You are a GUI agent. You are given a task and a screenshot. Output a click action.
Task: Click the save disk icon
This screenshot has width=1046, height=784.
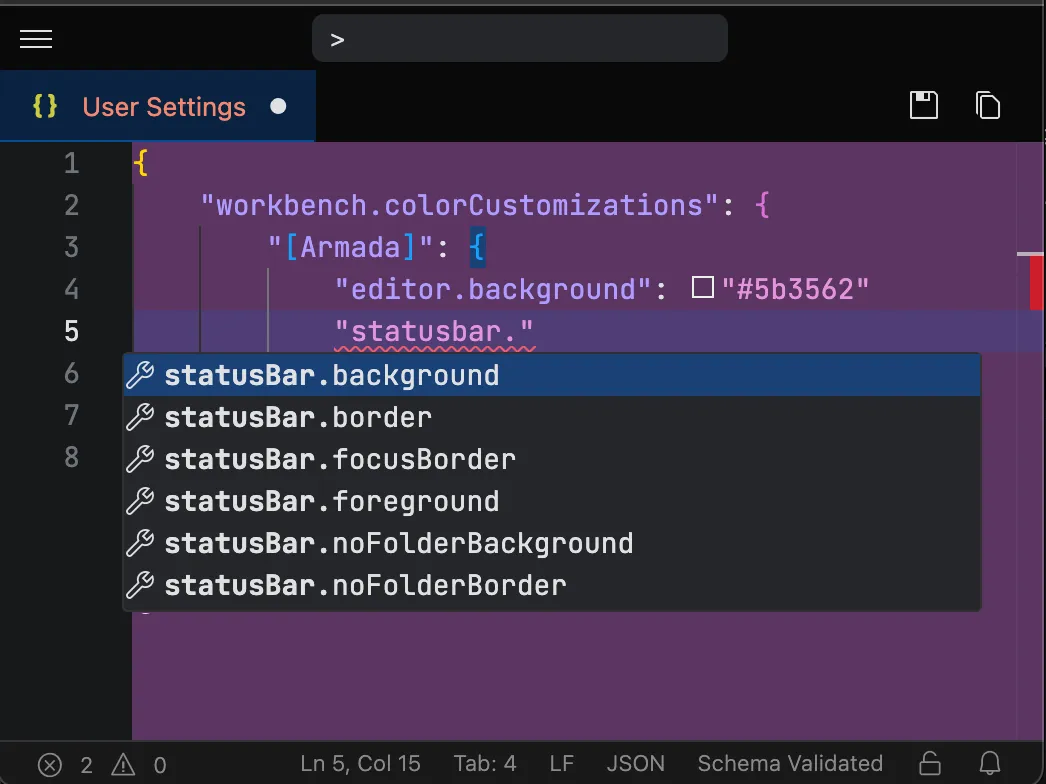pyautogui.click(x=923, y=105)
